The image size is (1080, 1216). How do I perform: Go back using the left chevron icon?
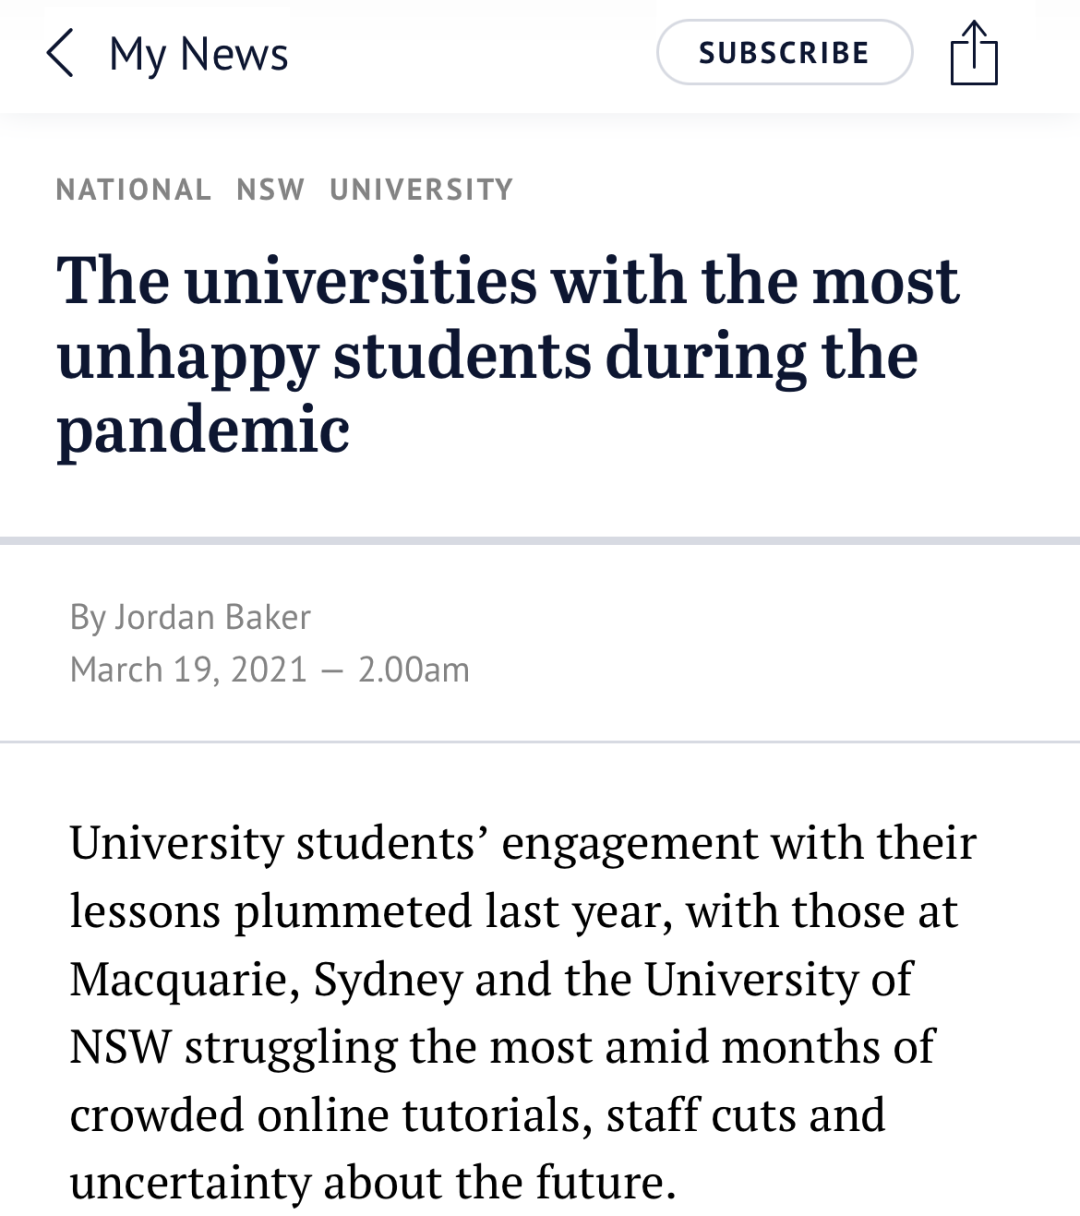point(60,53)
